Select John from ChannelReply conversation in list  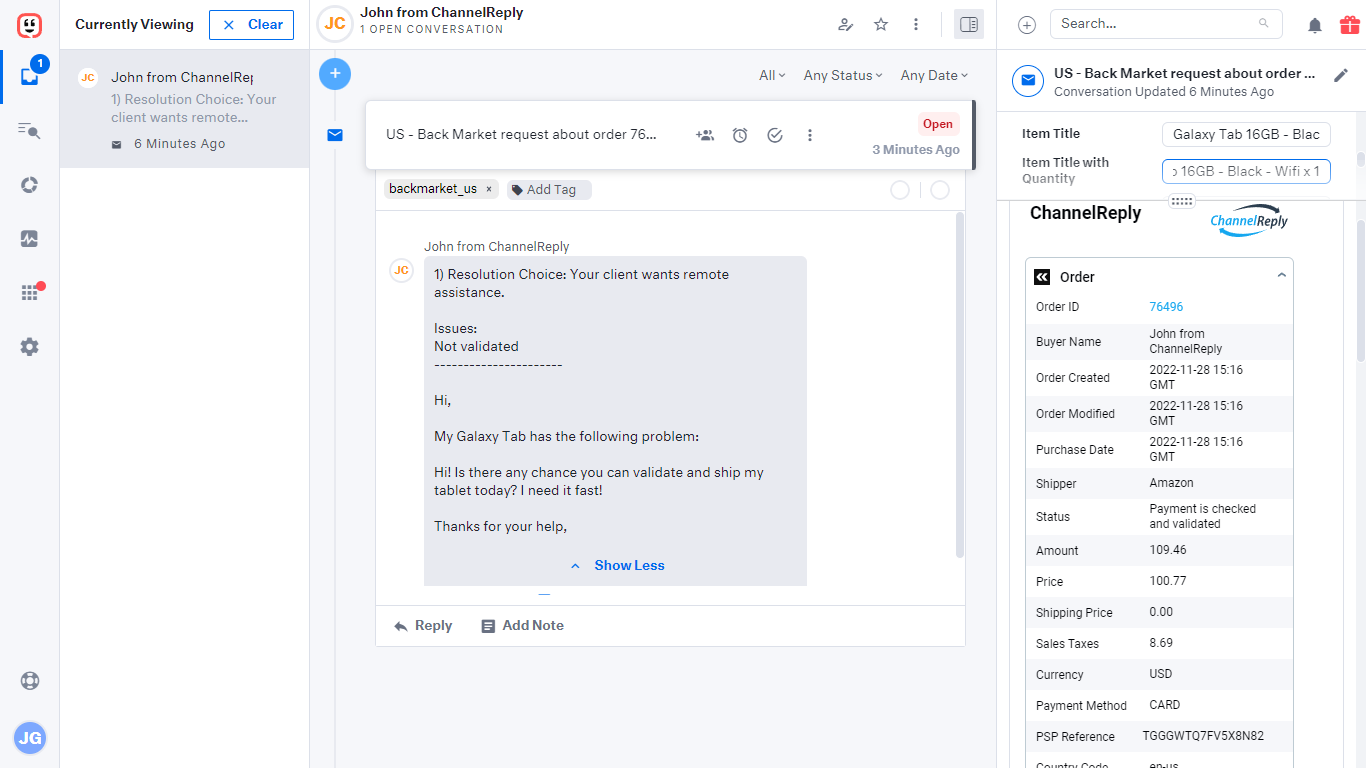pyautogui.click(x=185, y=110)
